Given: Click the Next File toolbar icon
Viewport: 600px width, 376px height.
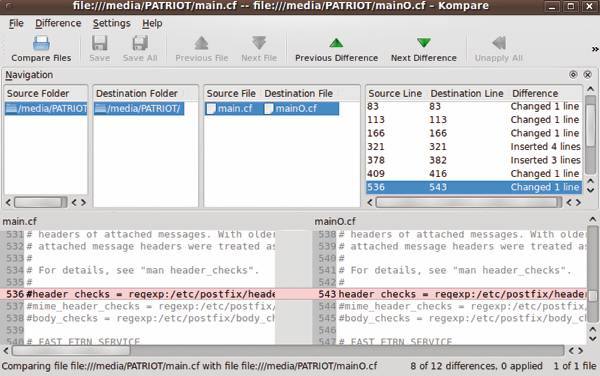Looking at the screenshot, I should point(259,43).
